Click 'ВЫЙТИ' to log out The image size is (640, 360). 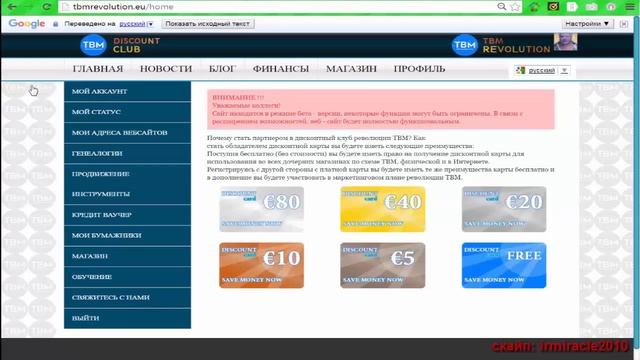[127, 318]
